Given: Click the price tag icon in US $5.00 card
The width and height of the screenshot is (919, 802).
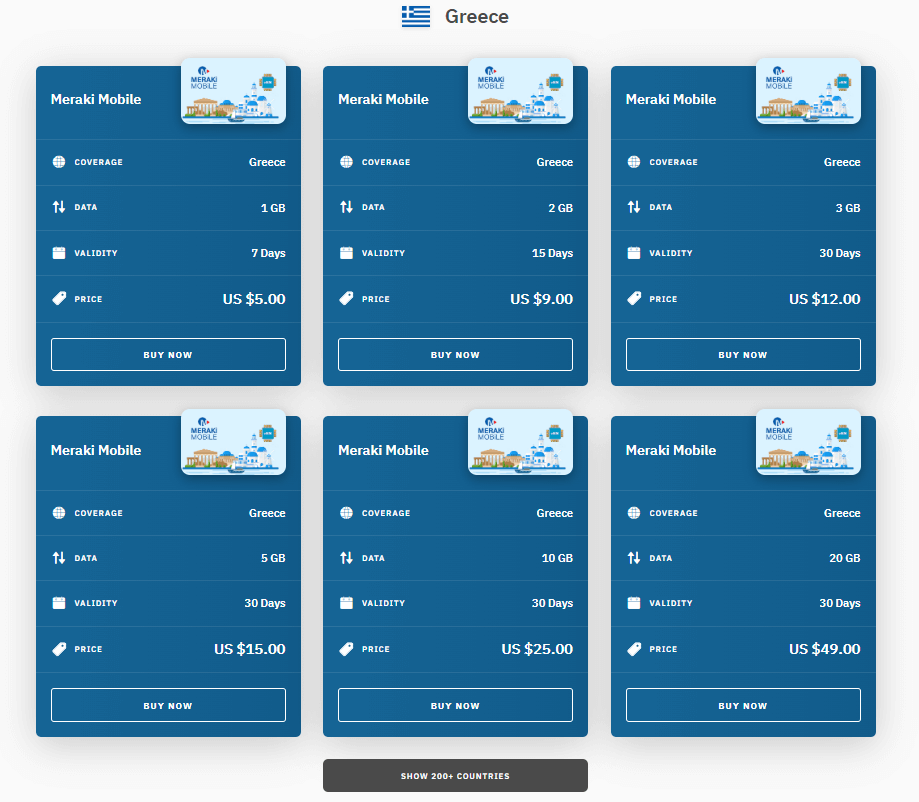Looking at the screenshot, I should (59, 298).
